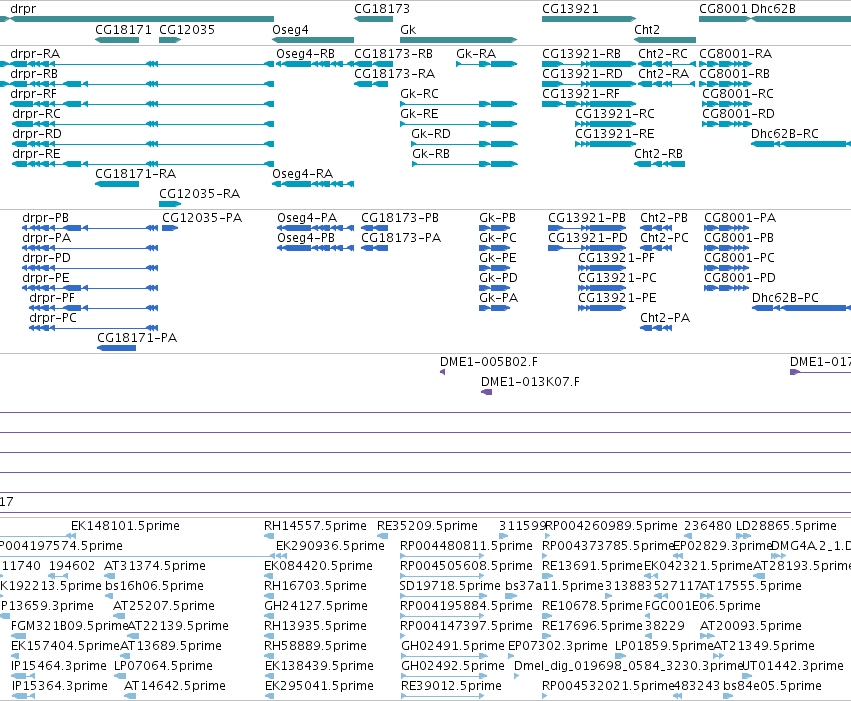
Task: Click transcript drpr-RE
Action: click(x=36, y=155)
